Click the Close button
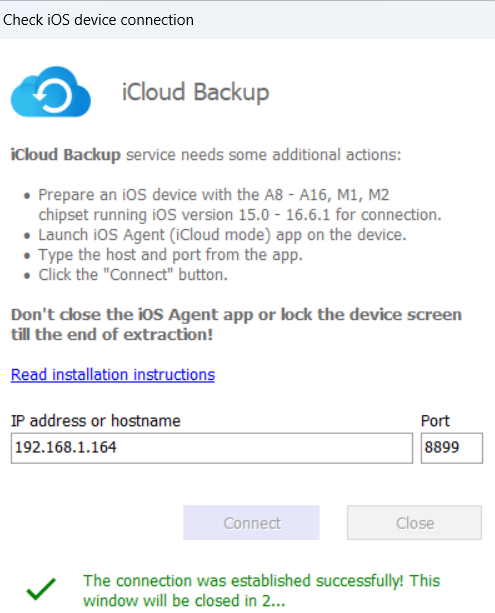Viewport: 495px width, 613px height. 414,523
